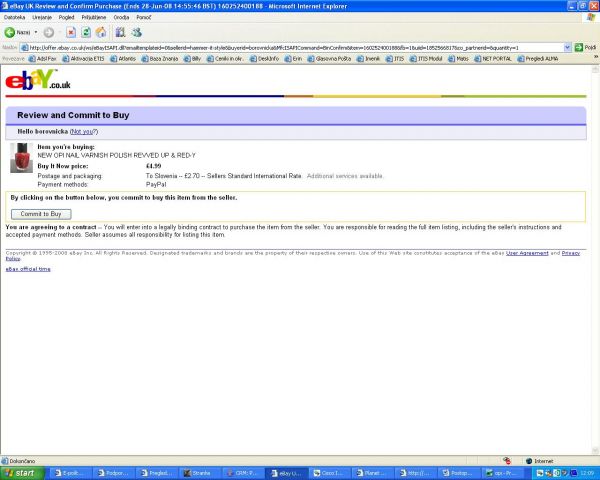Click the red Stop loading icon
Screen dimensions: 600x480
coord(71,33)
